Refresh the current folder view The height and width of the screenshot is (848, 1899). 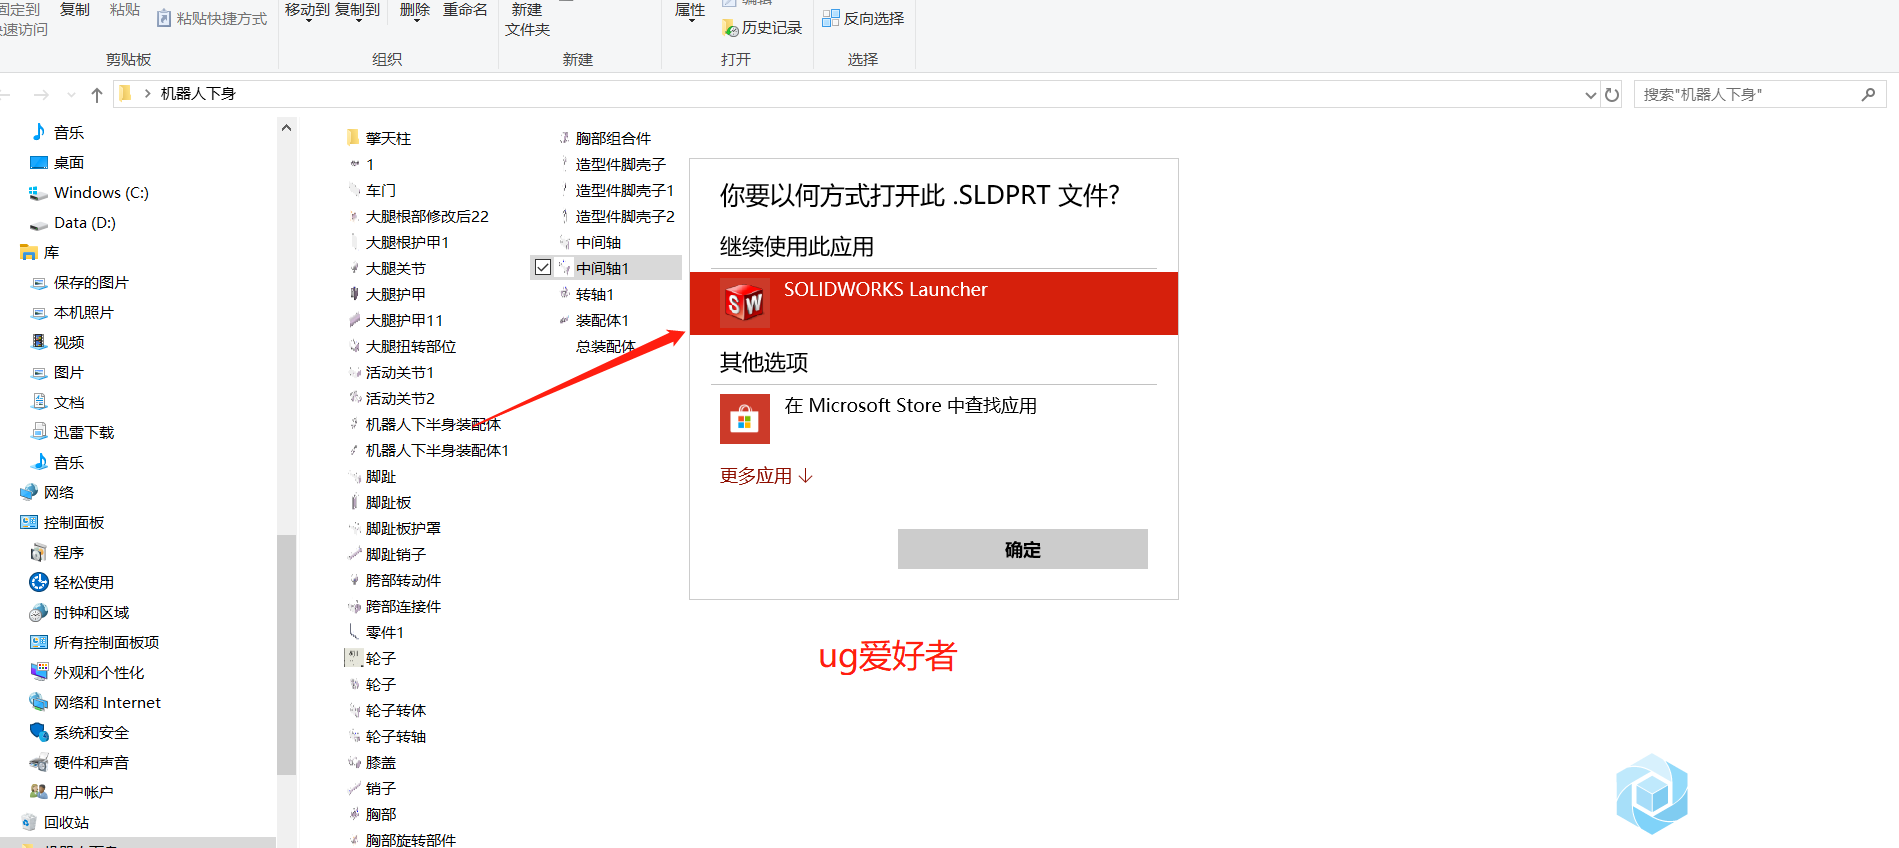pyautogui.click(x=1612, y=95)
